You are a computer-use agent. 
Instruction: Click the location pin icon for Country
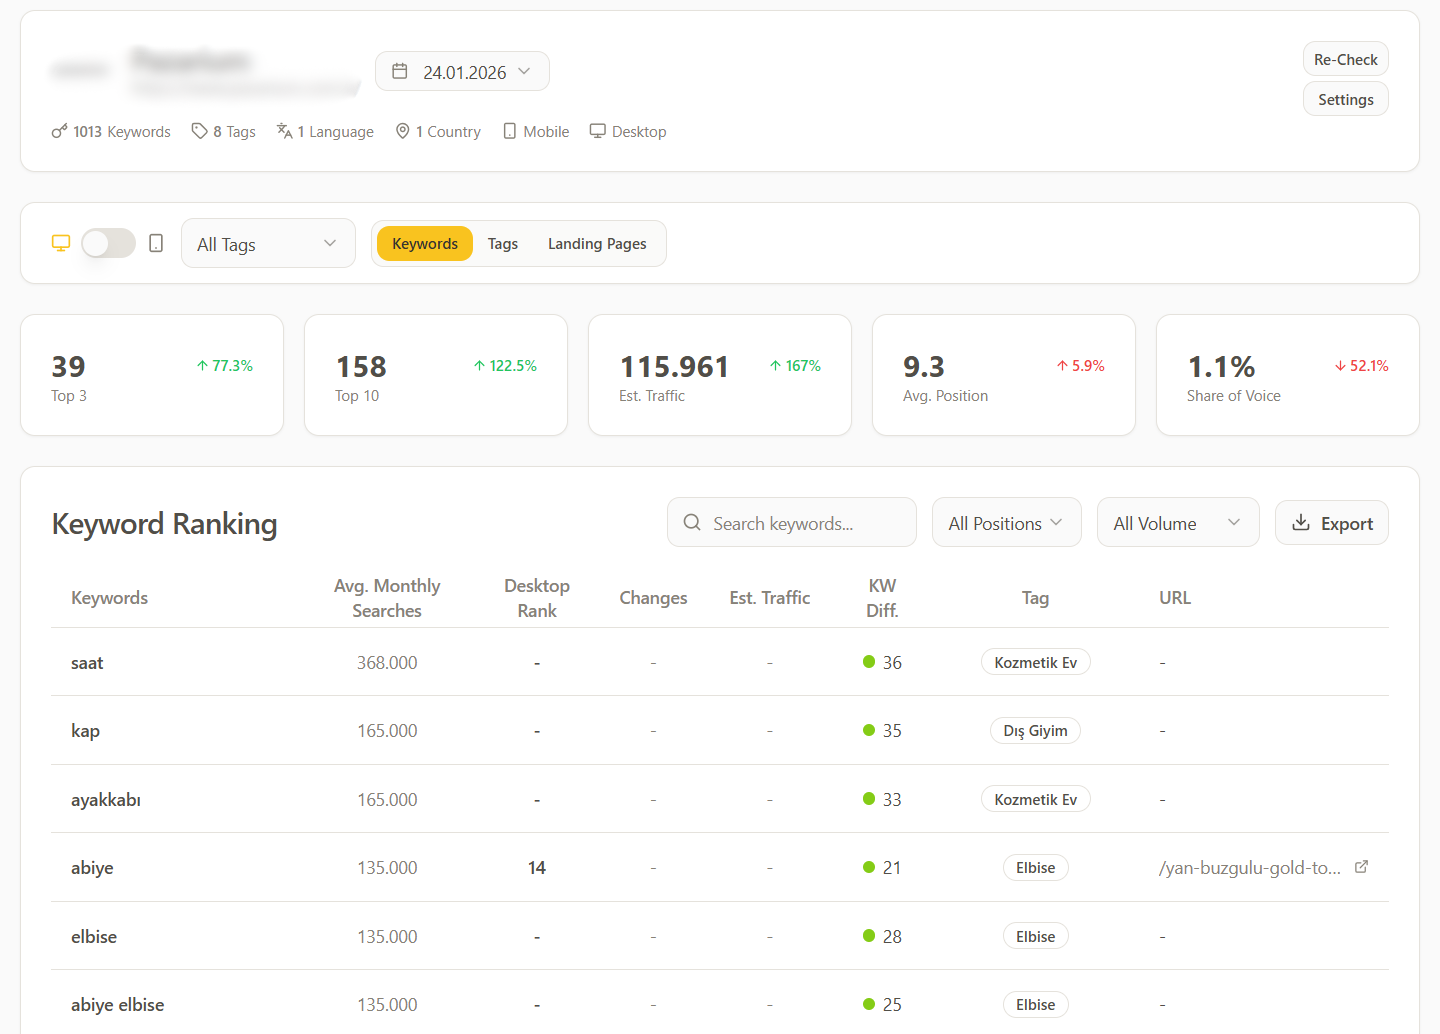[x=403, y=131]
